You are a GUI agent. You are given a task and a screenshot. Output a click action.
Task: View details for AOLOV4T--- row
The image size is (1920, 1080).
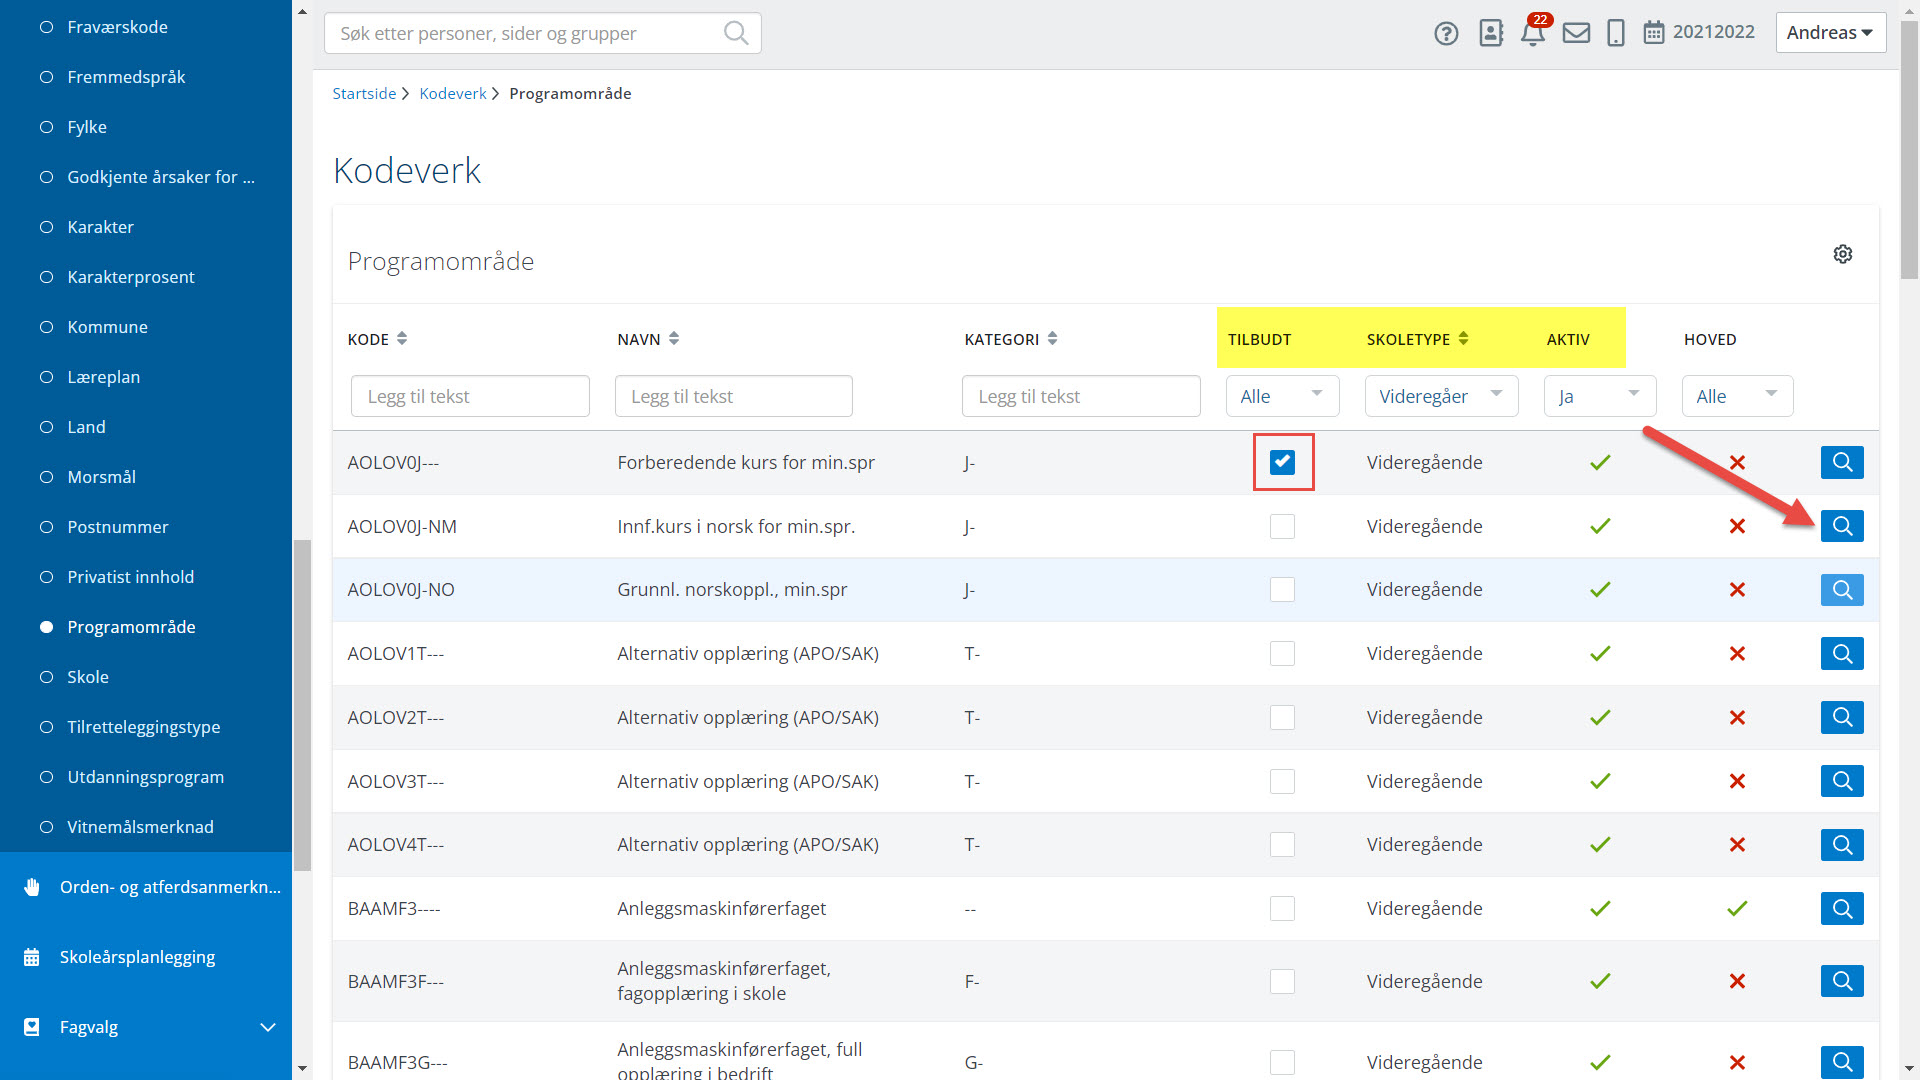(1842, 845)
